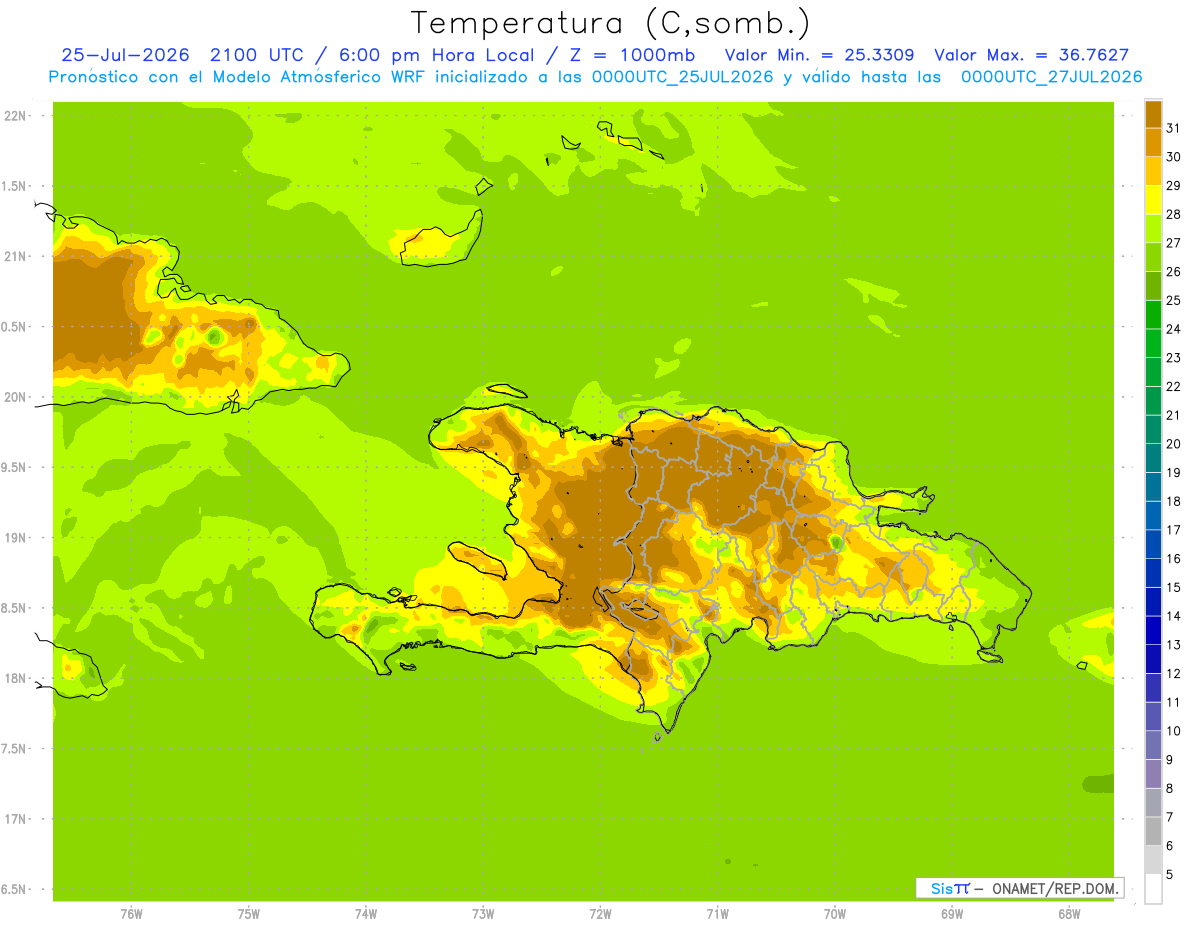Image resolution: width=1200 pixels, height=927 pixels.
Task: Click the white legend swatch below 5
Action: (x=1153, y=888)
